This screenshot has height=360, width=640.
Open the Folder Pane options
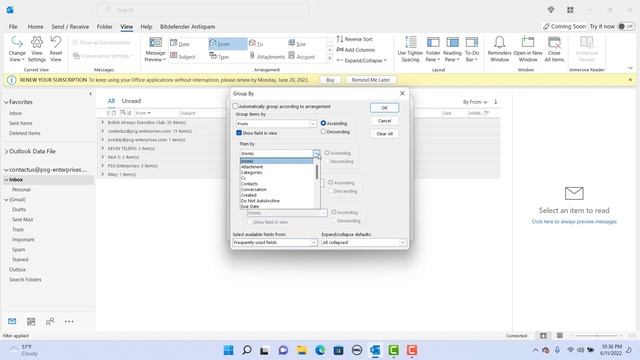(433, 49)
